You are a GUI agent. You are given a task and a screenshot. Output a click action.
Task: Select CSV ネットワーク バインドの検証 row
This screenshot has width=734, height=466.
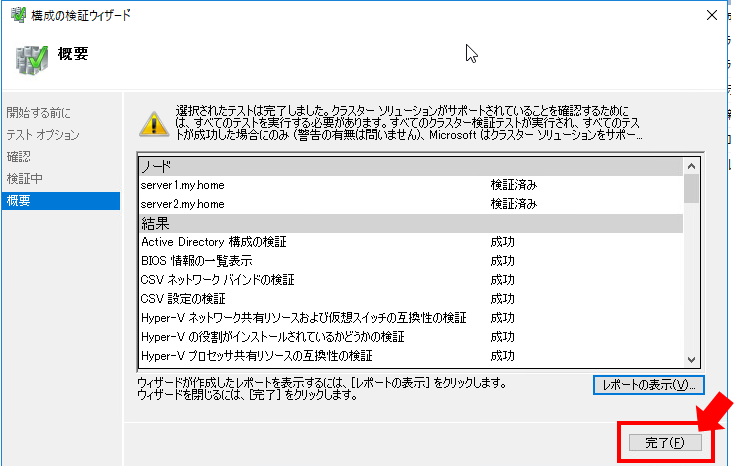(411, 280)
